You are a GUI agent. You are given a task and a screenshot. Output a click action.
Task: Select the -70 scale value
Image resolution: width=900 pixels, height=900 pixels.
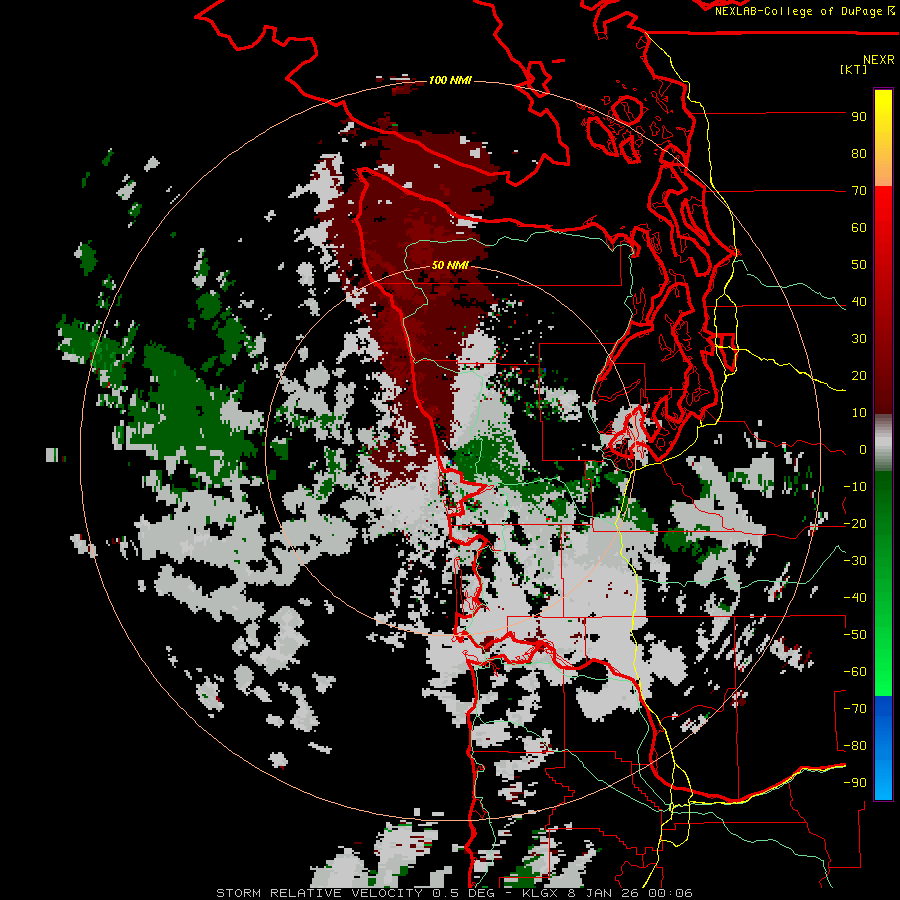[855, 709]
